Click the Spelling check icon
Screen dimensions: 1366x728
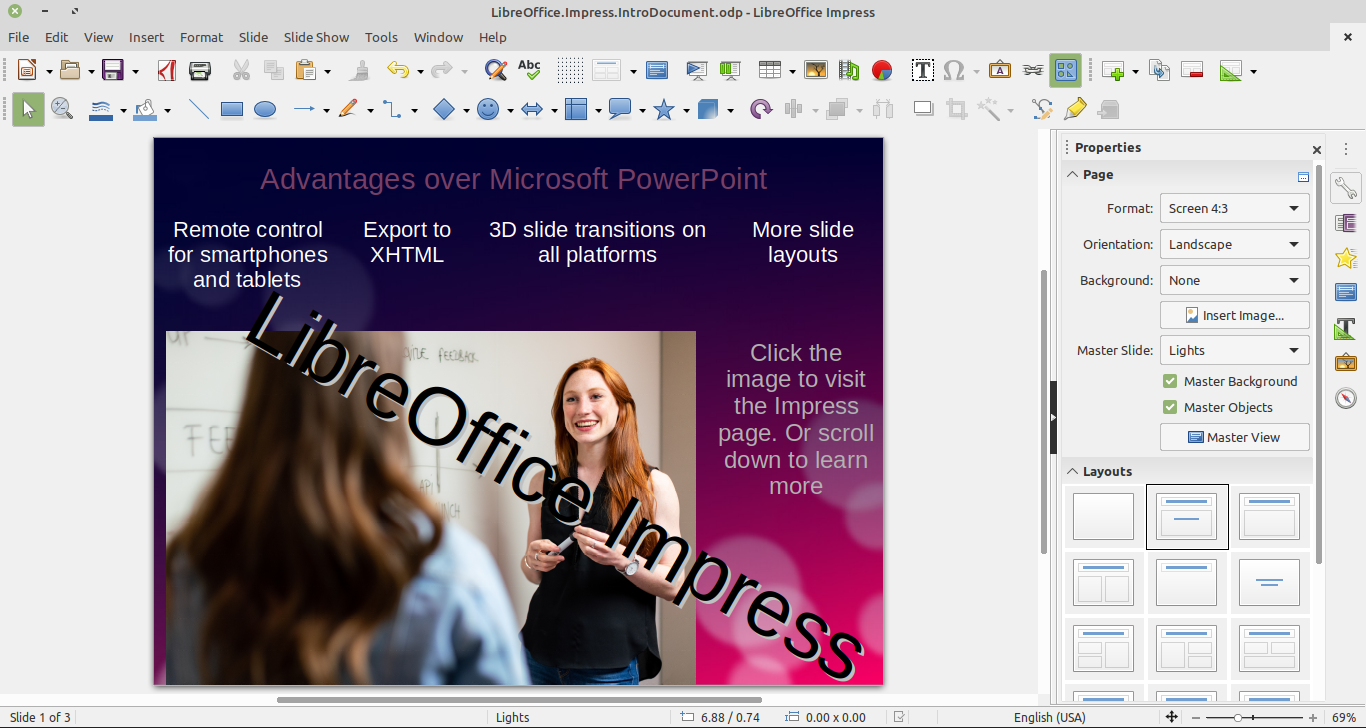click(x=529, y=70)
